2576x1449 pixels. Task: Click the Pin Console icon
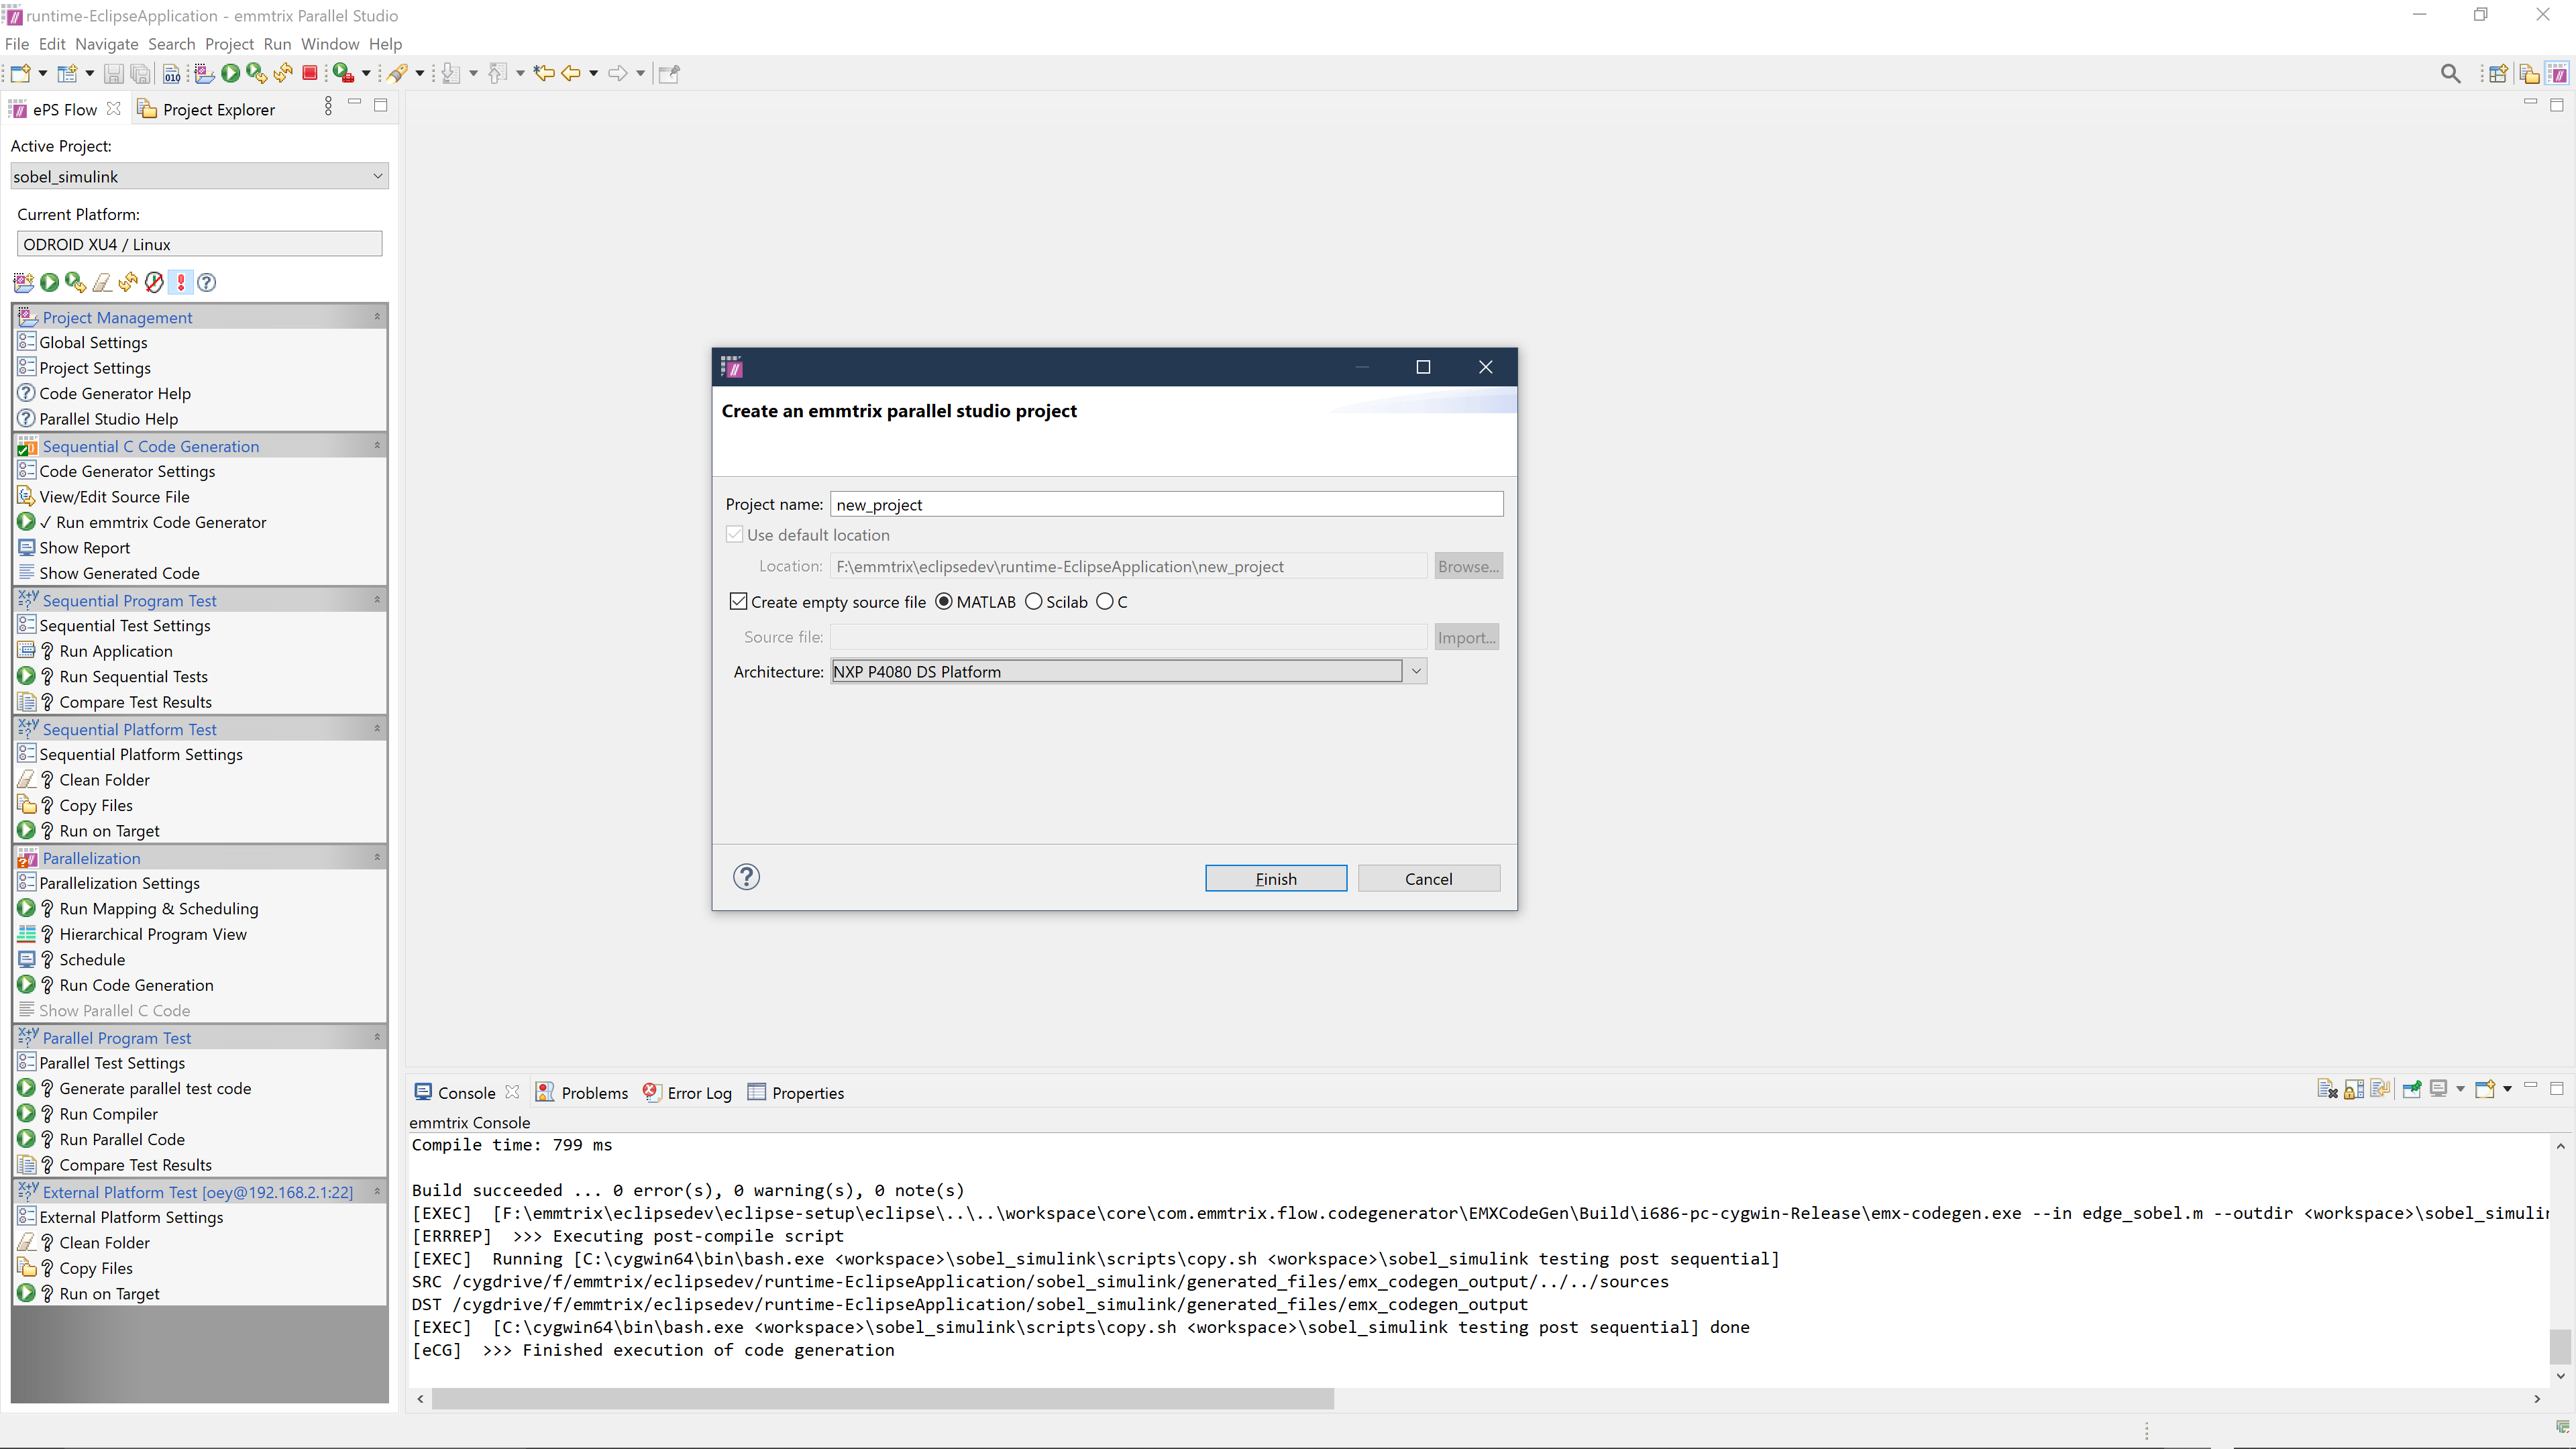(2412, 1089)
